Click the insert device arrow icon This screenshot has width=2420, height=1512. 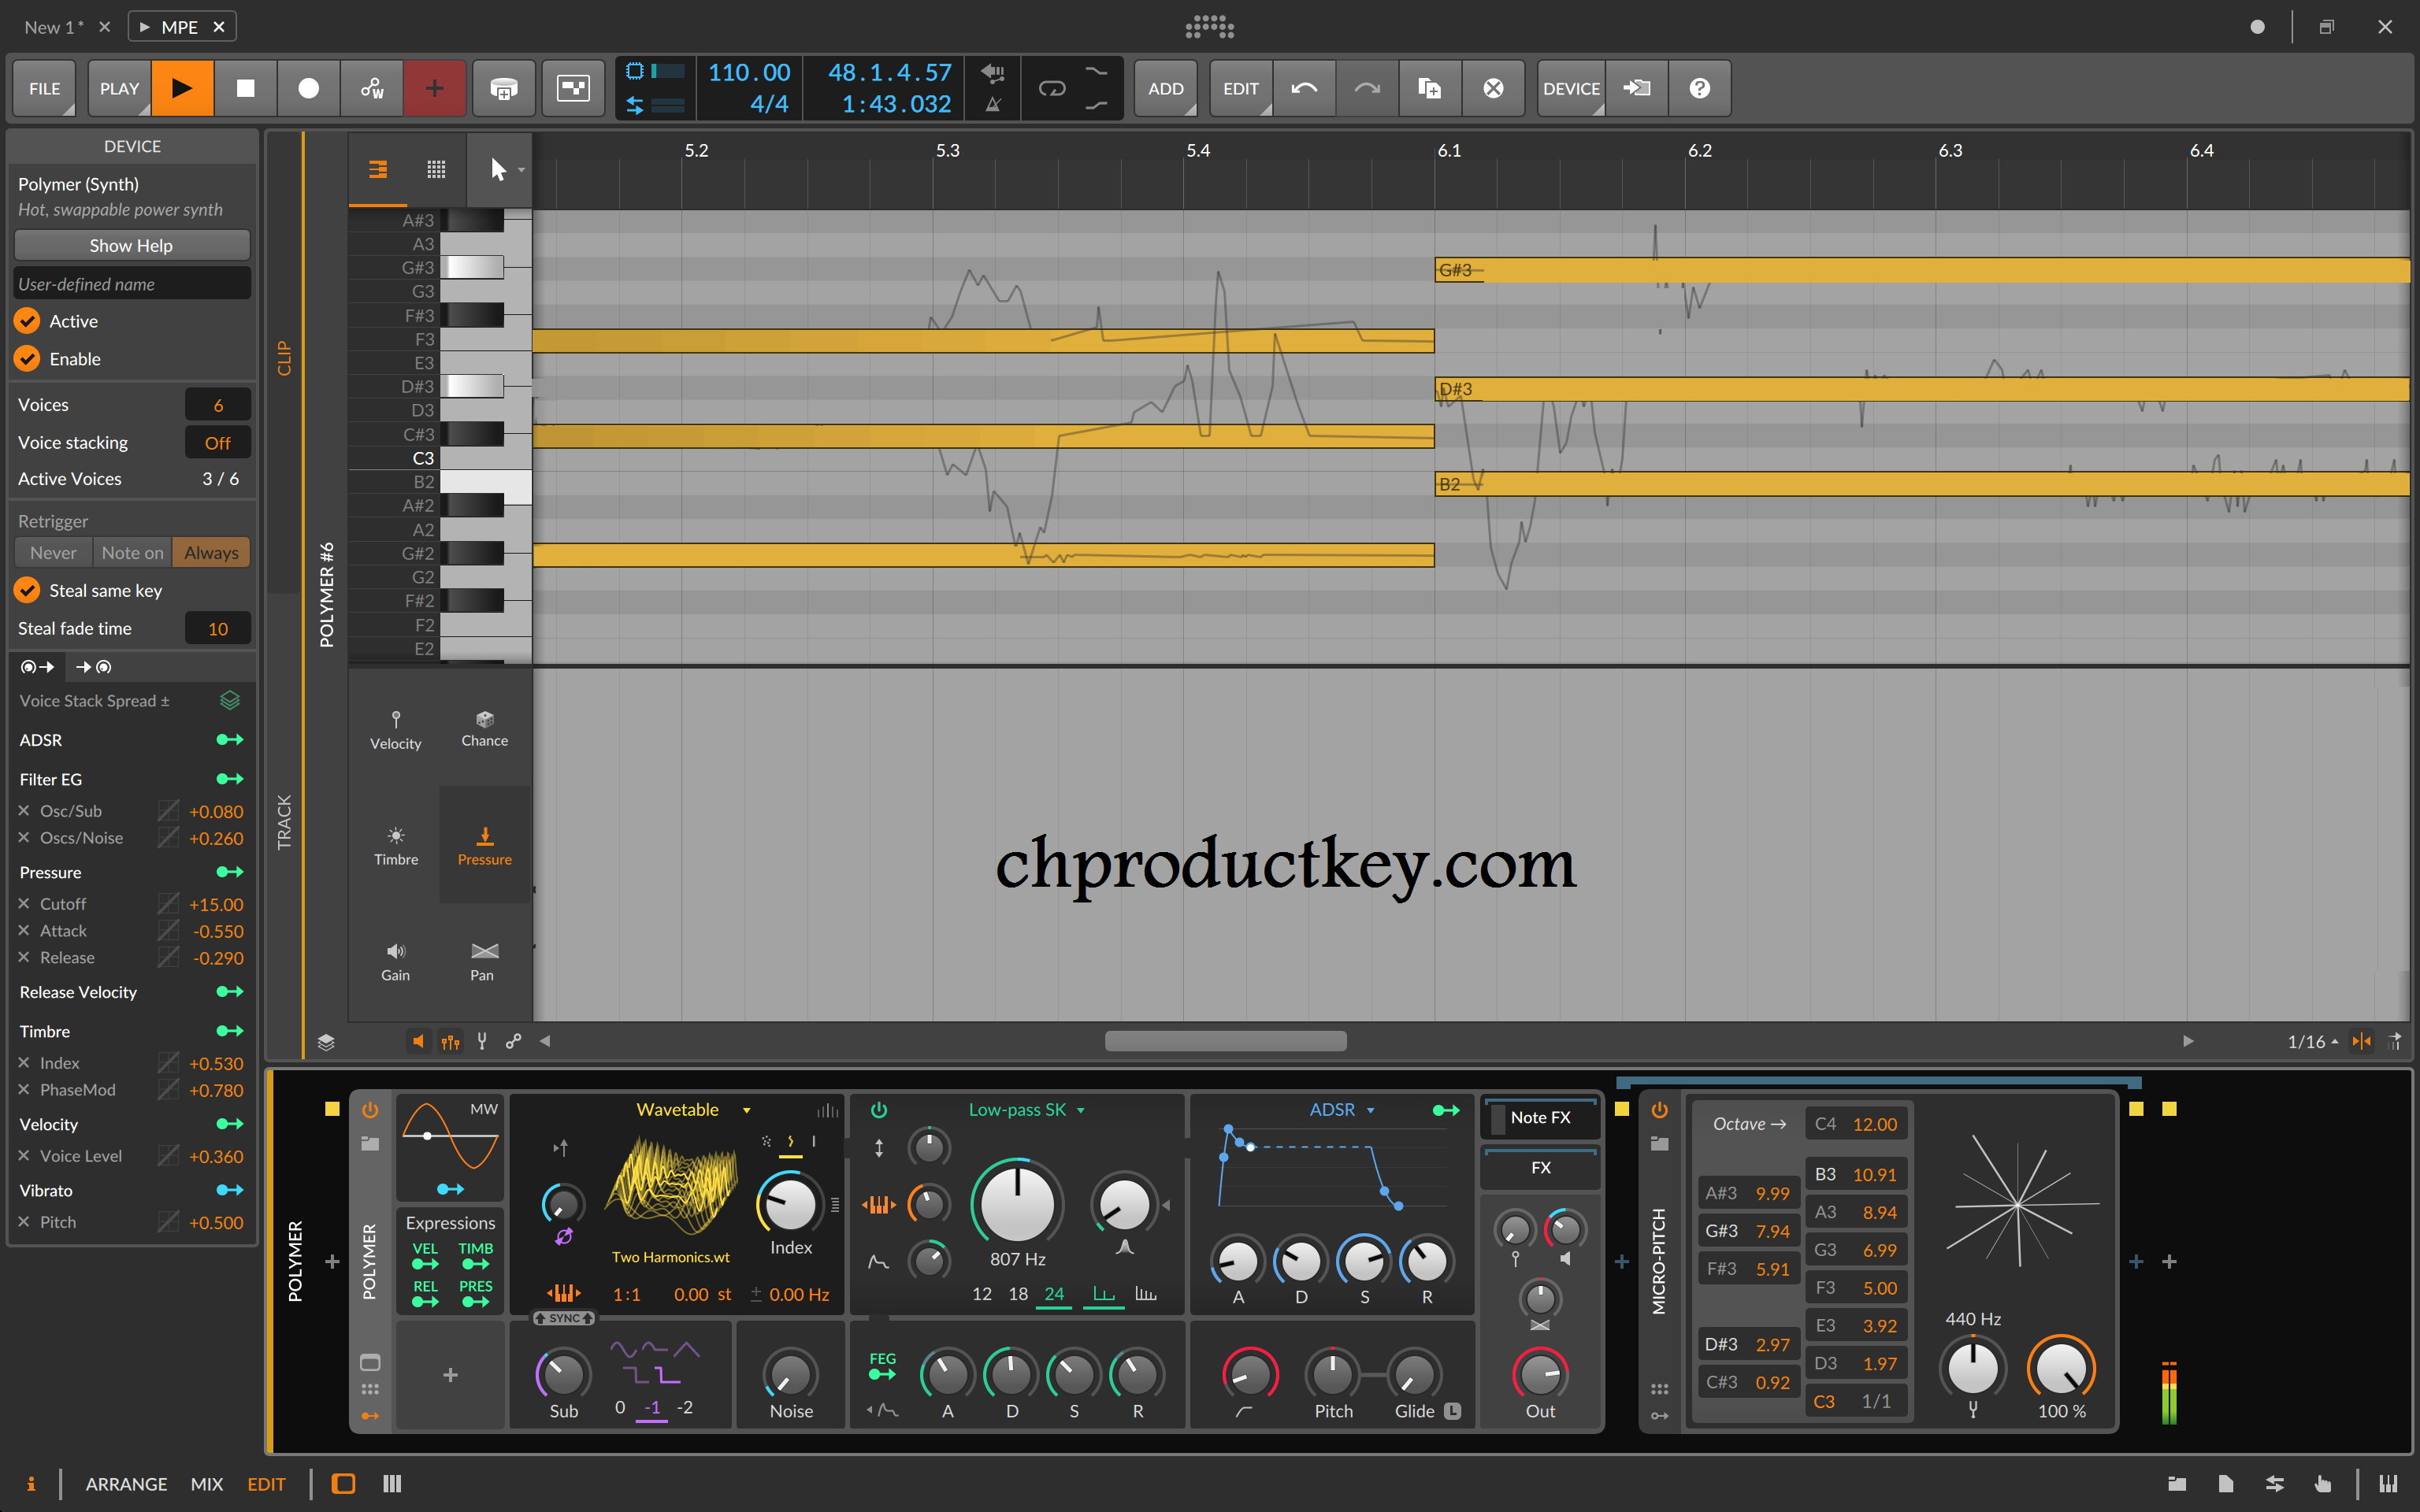(1636, 88)
